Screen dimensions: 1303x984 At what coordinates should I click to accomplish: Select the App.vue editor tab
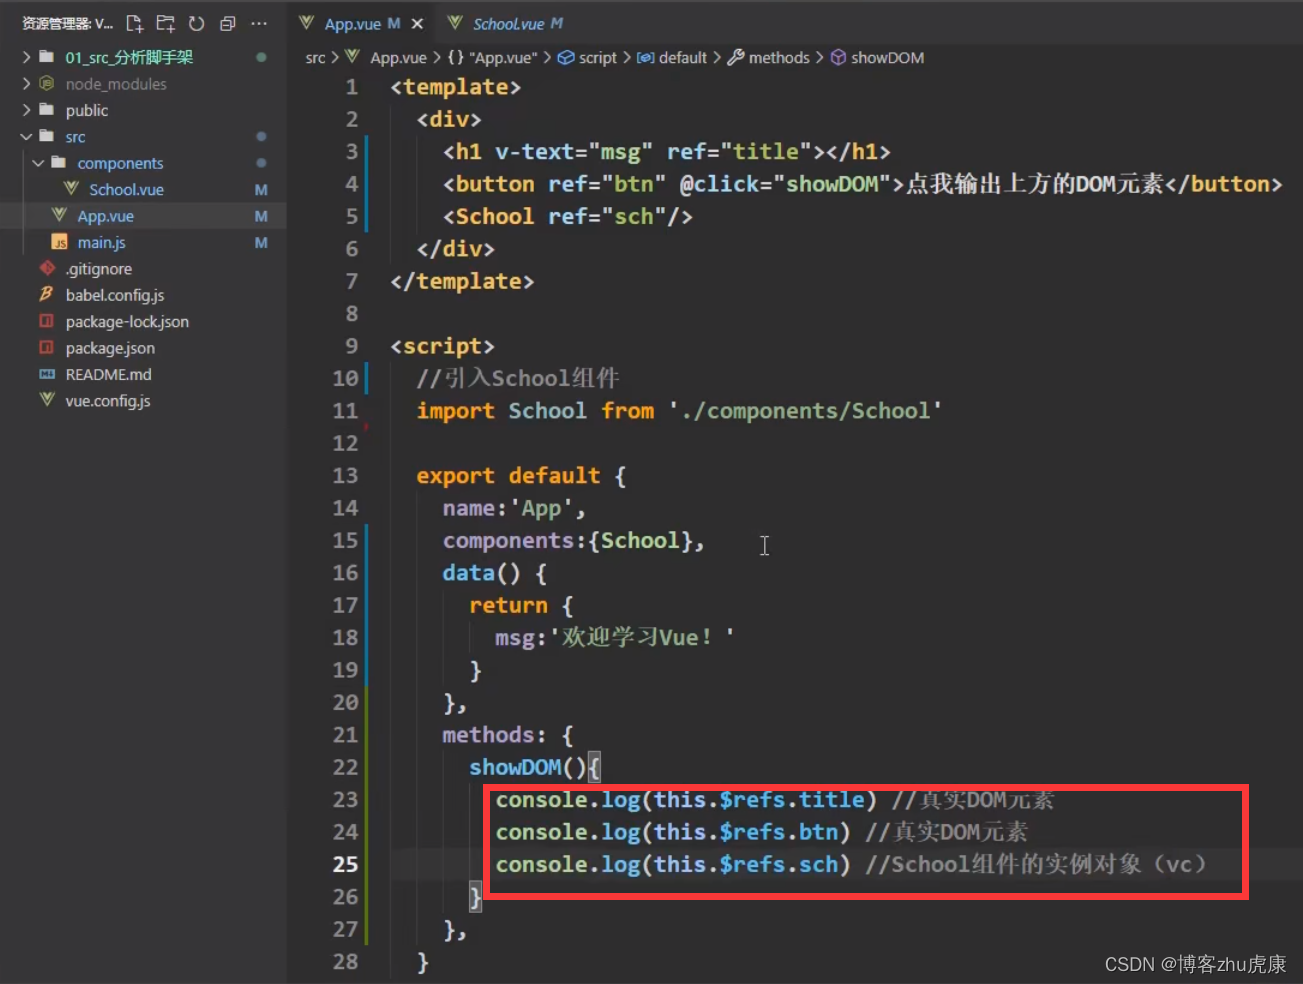(352, 24)
